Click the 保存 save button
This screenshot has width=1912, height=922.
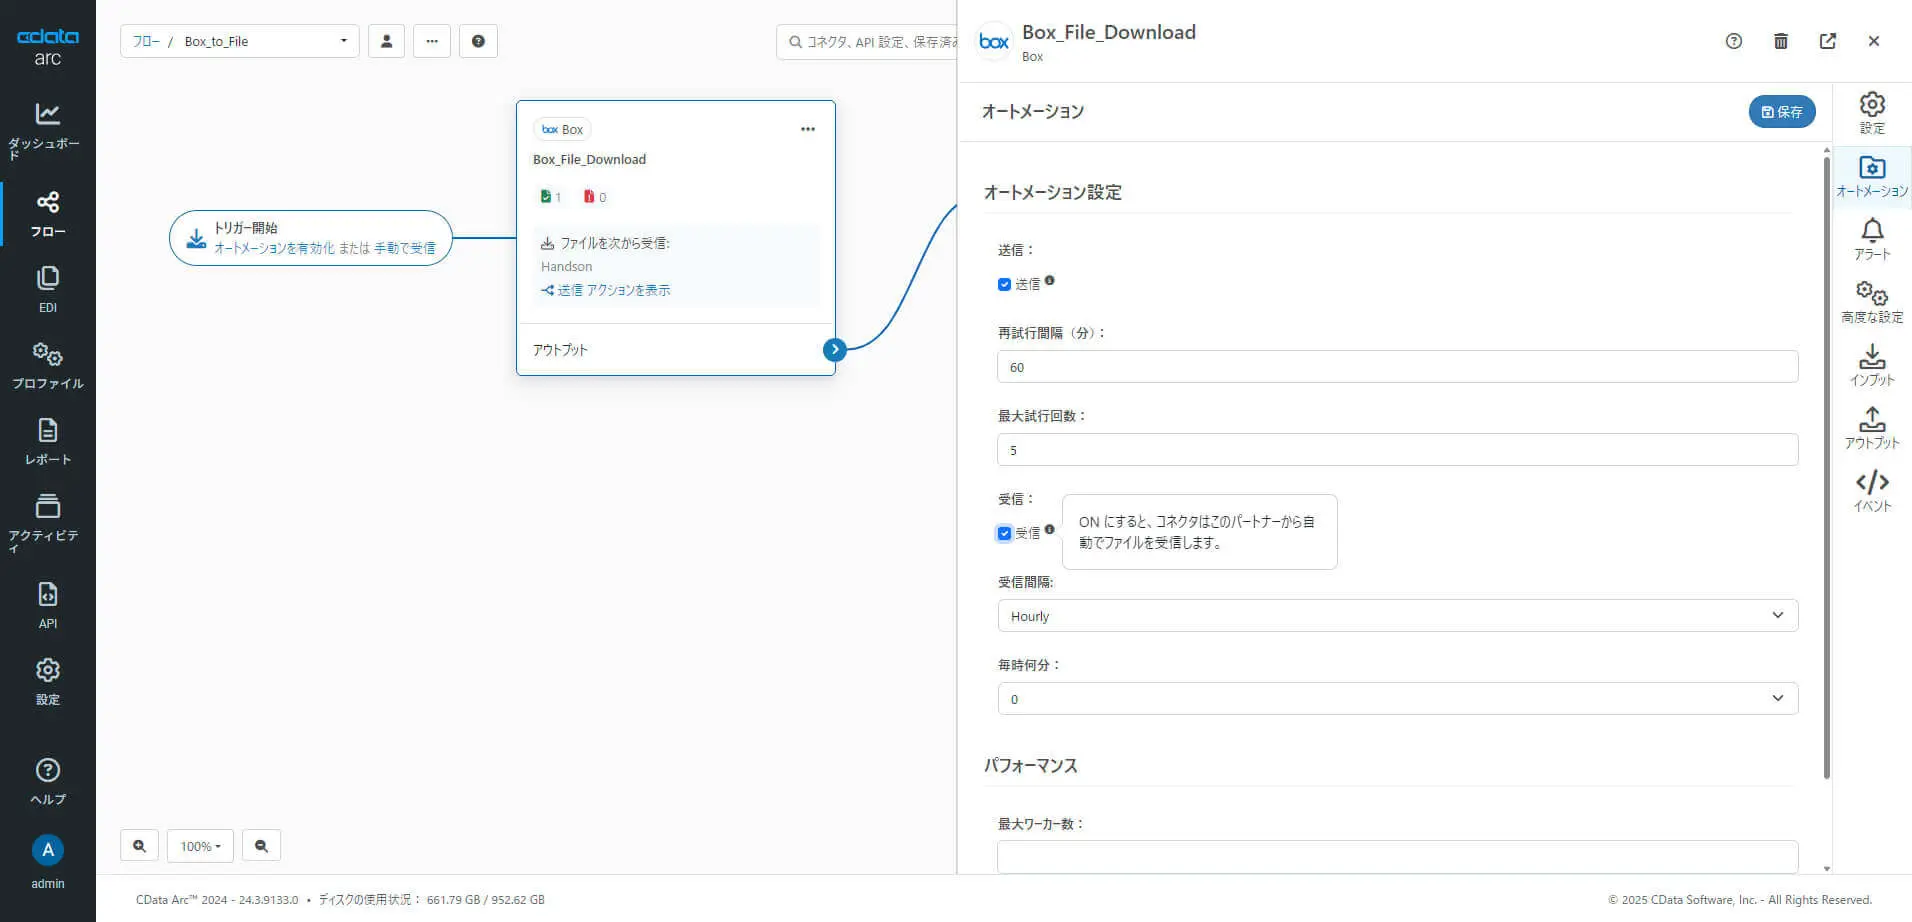1781,112
